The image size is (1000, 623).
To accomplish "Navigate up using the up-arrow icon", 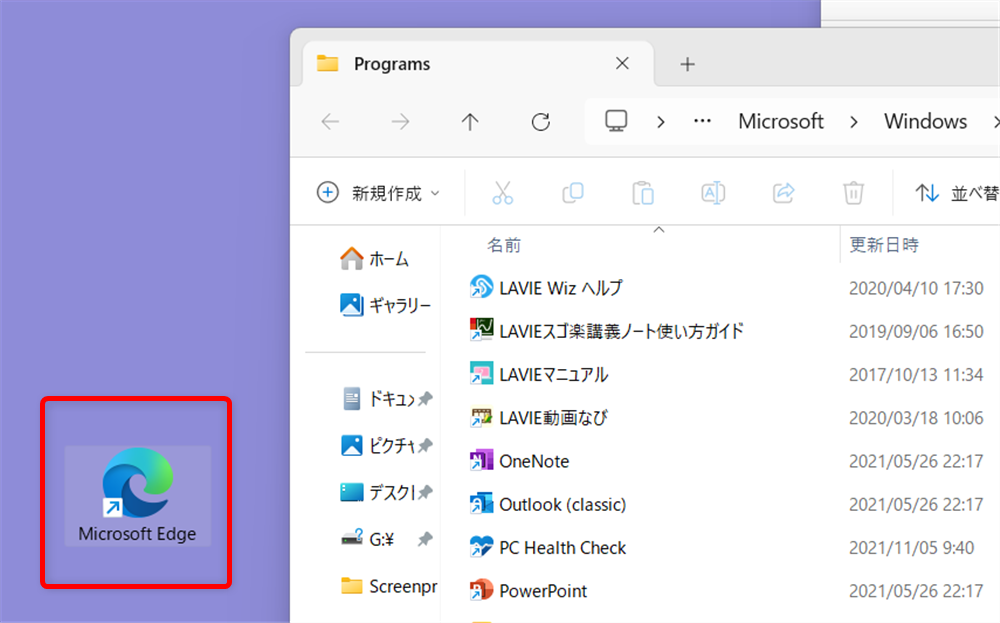I will pos(470,121).
